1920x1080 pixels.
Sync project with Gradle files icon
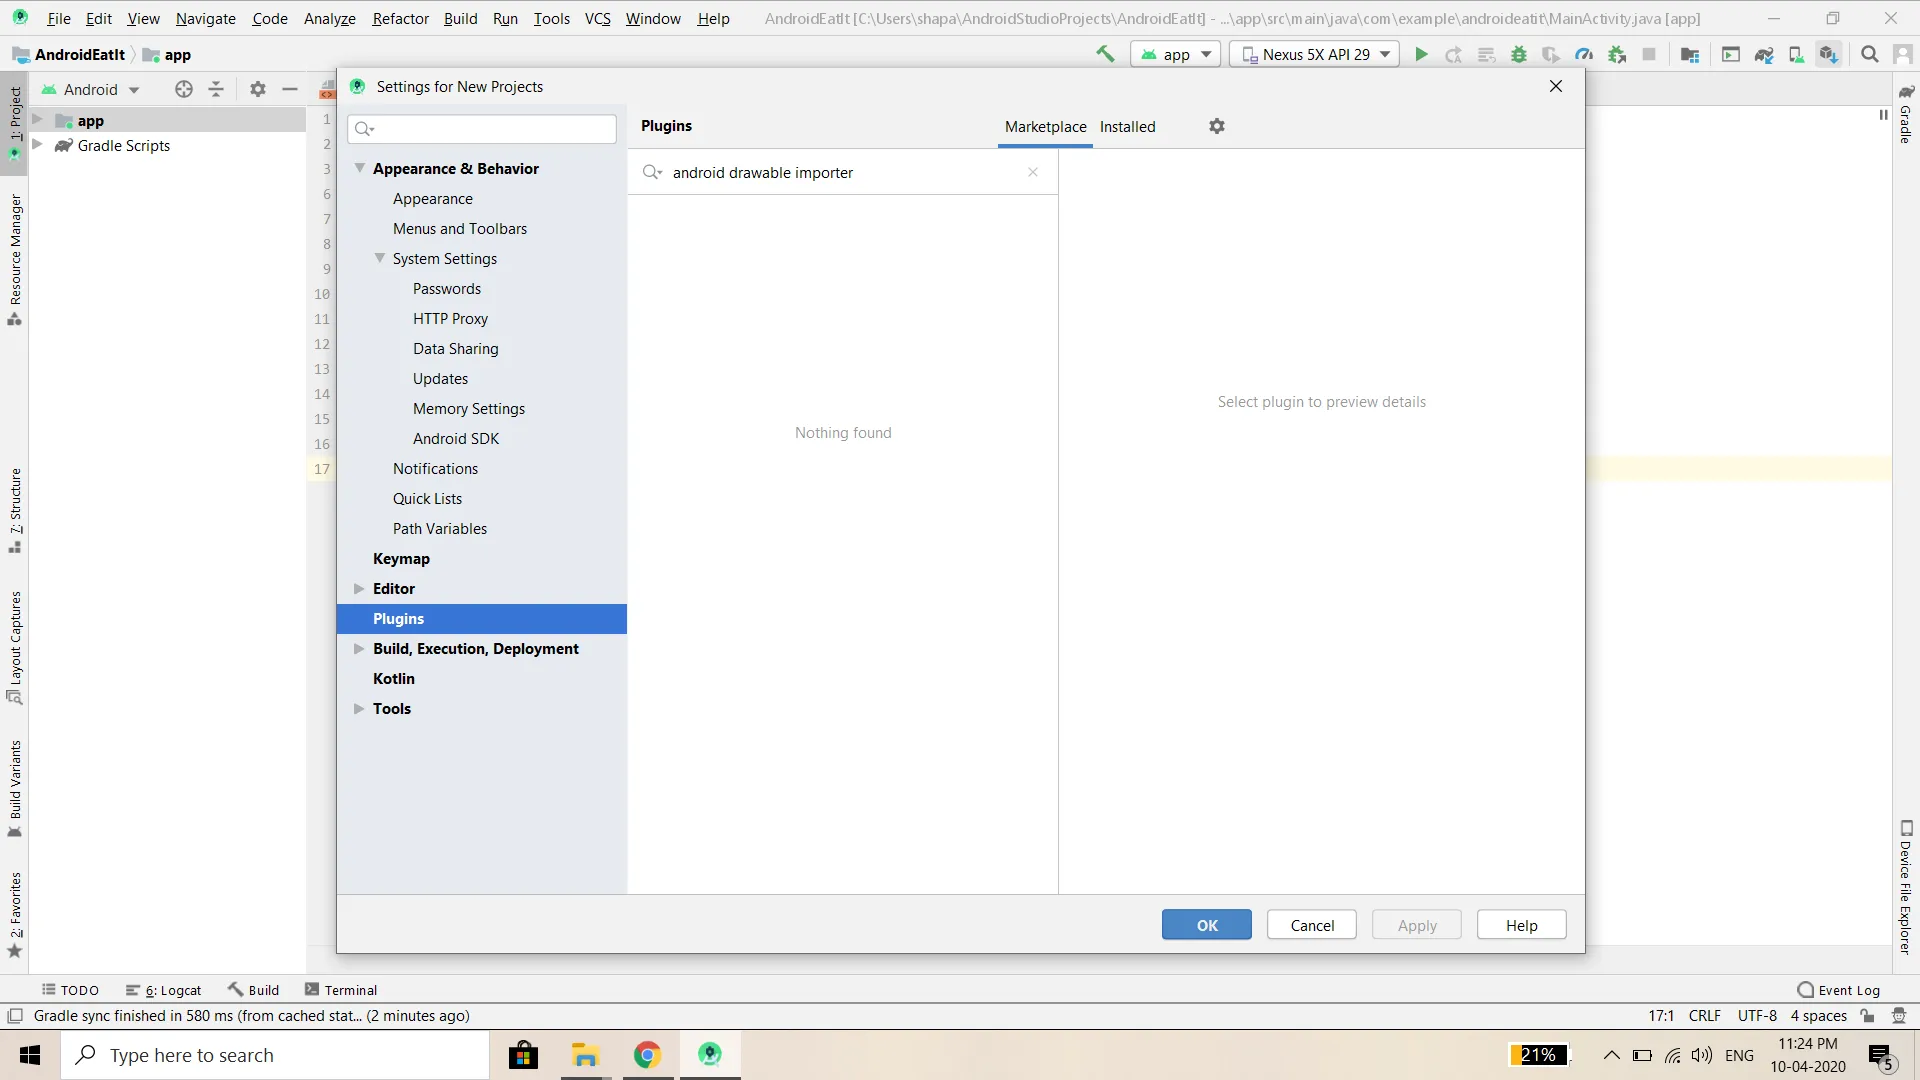[x=1764, y=54]
